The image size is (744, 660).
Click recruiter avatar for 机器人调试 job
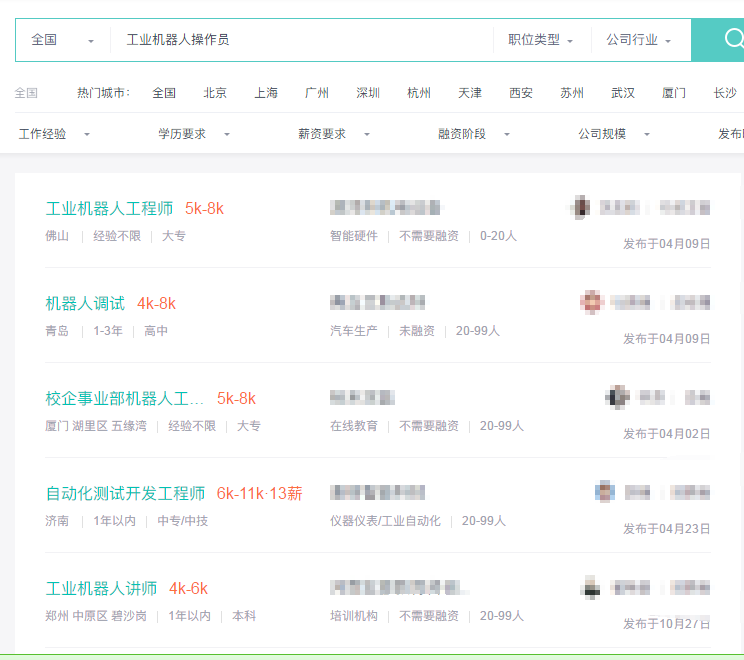click(x=593, y=301)
